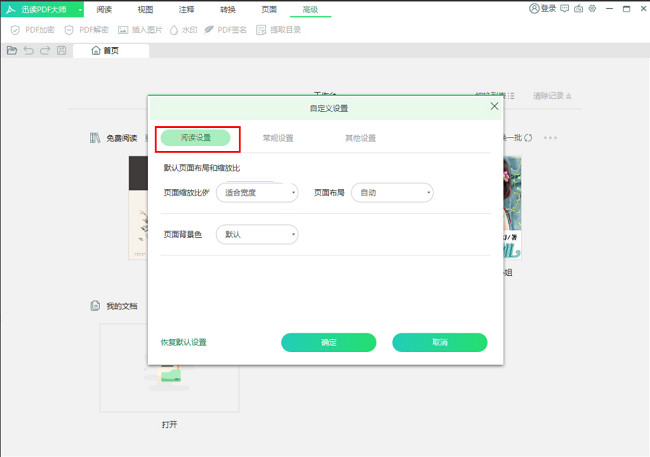Expand the 页面缩放比例 dropdown

click(x=255, y=192)
